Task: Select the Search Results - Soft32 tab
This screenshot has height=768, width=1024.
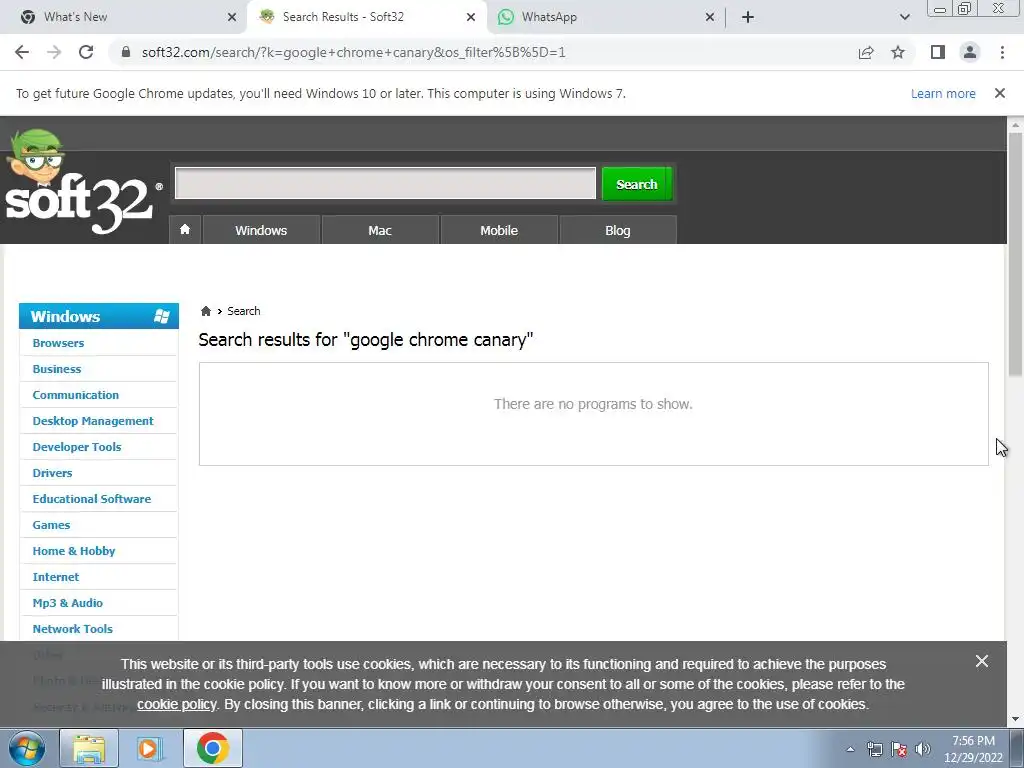Action: pyautogui.click(x=366, y=17)
